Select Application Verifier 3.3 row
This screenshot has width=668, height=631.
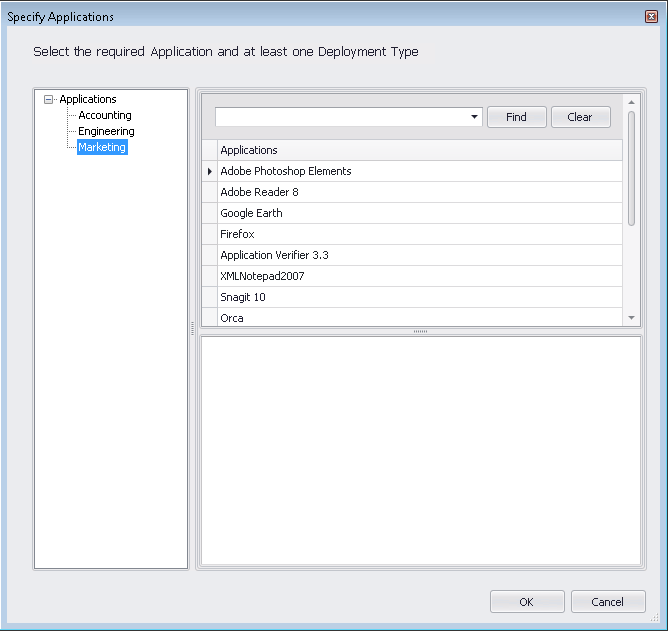[275, 255]
